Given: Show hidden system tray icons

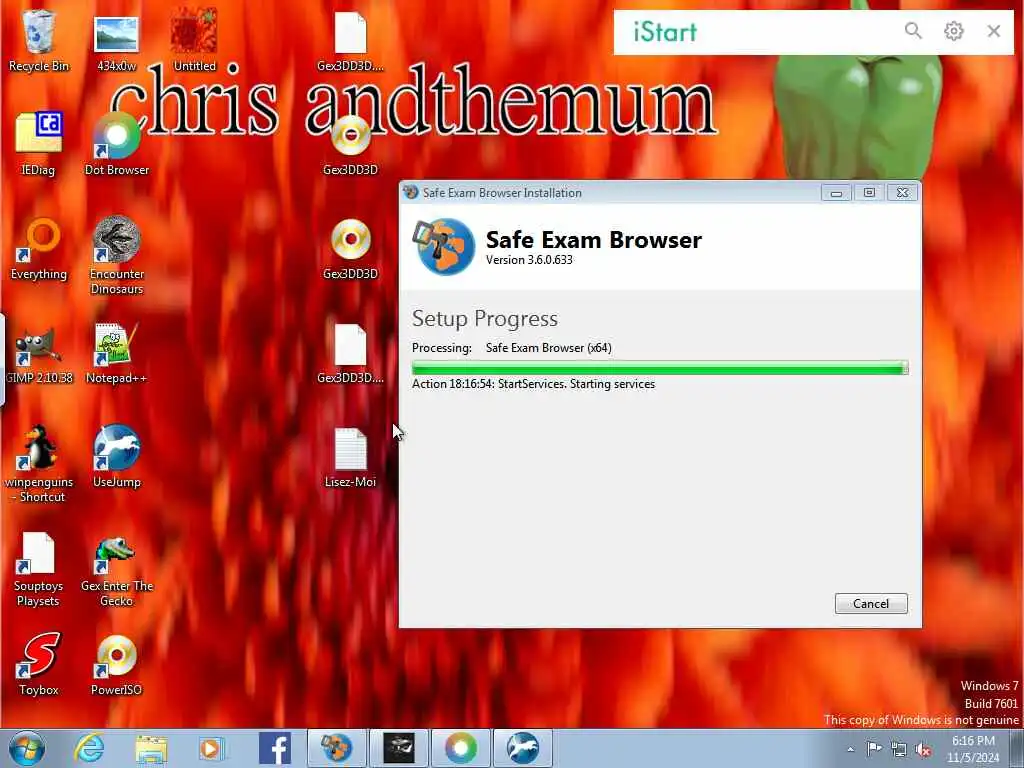Looking at the screenshot, I should pyautogui.click(x=850, y=749).
